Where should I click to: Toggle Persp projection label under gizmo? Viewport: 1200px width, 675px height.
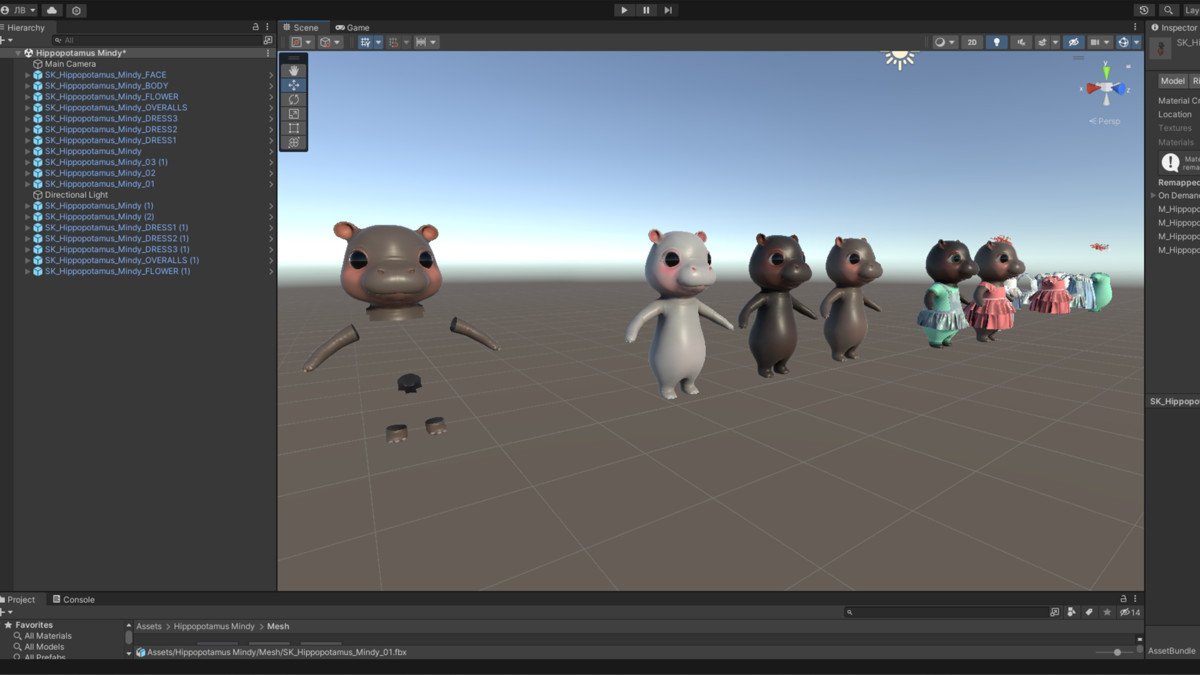pyautogui.click(x=1105, y=121)
